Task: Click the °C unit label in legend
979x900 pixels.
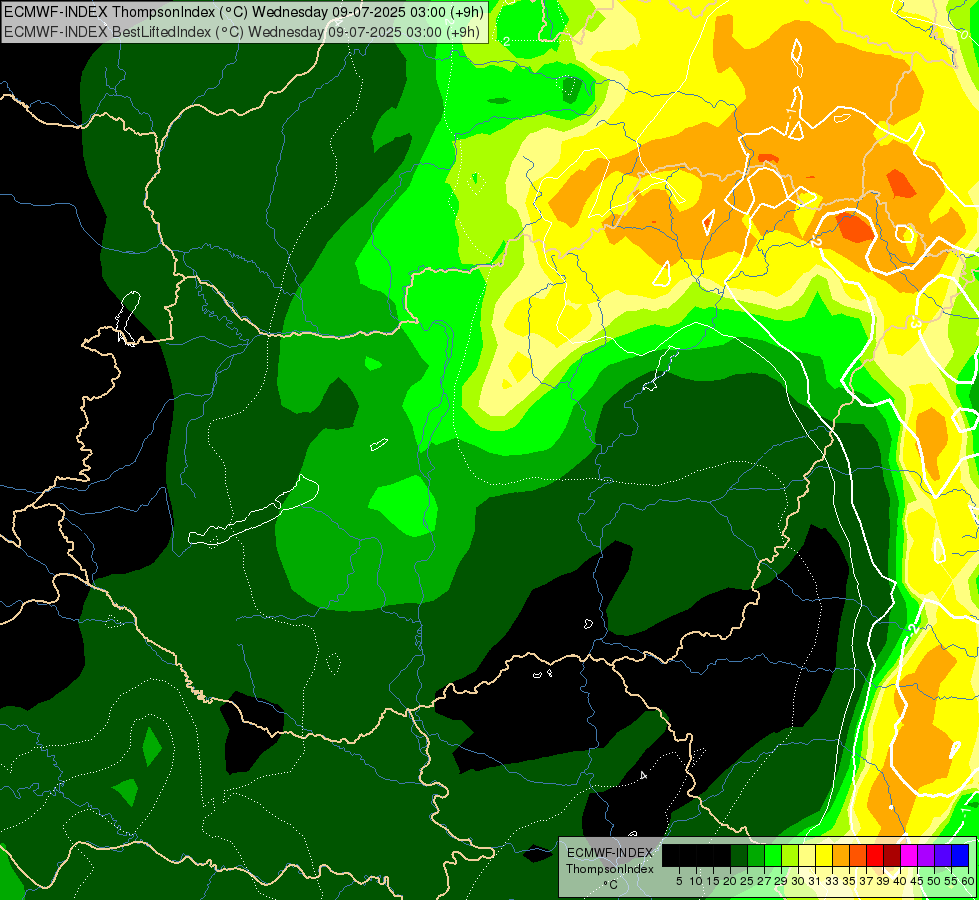Action: [611, 885]
